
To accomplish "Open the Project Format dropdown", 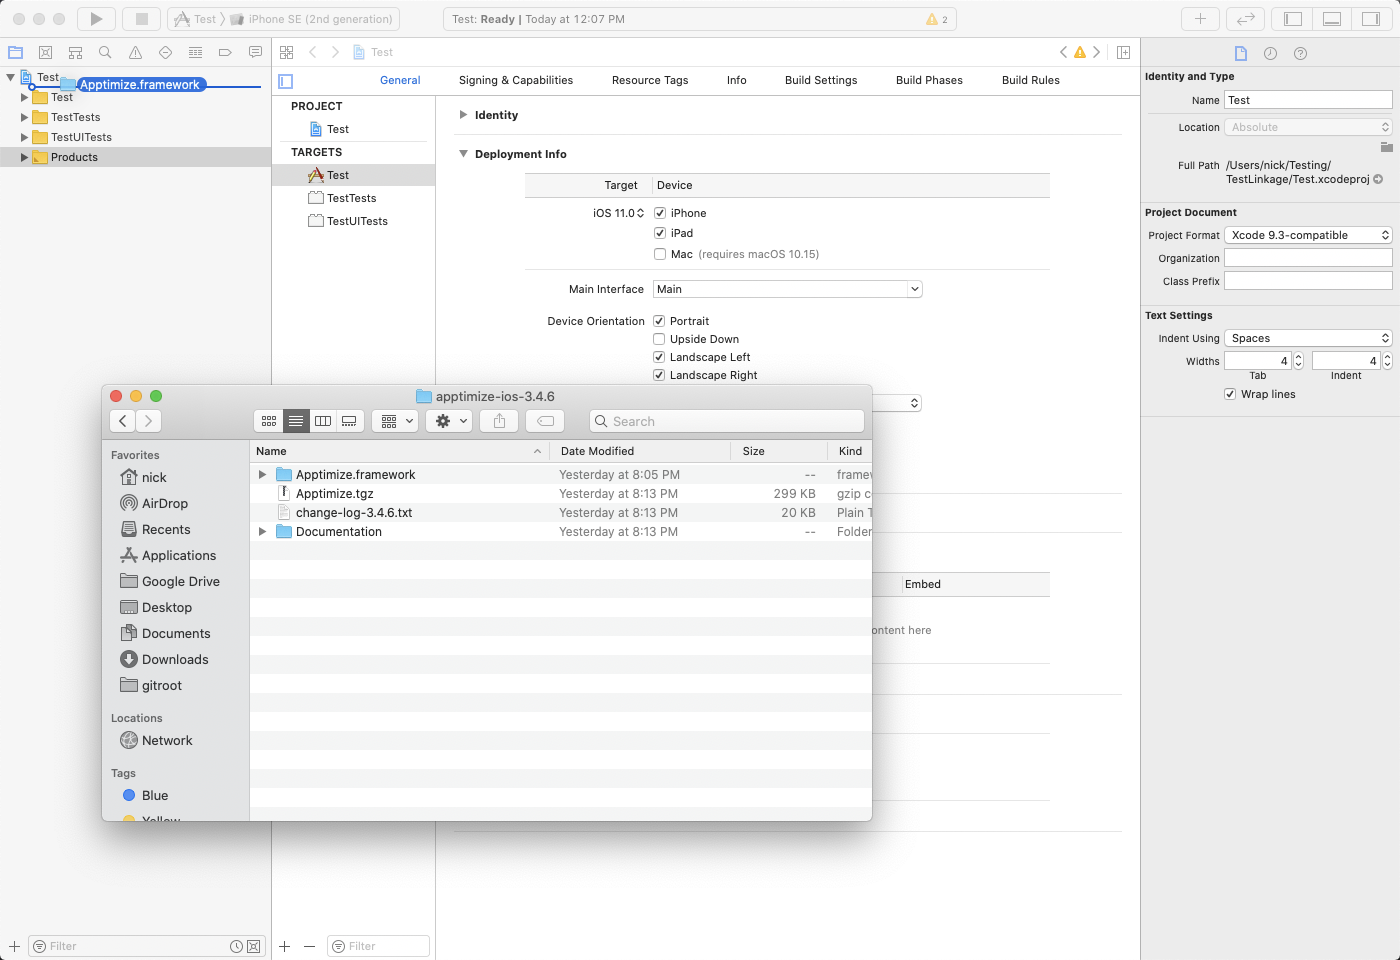I will tap(1308, 235).
